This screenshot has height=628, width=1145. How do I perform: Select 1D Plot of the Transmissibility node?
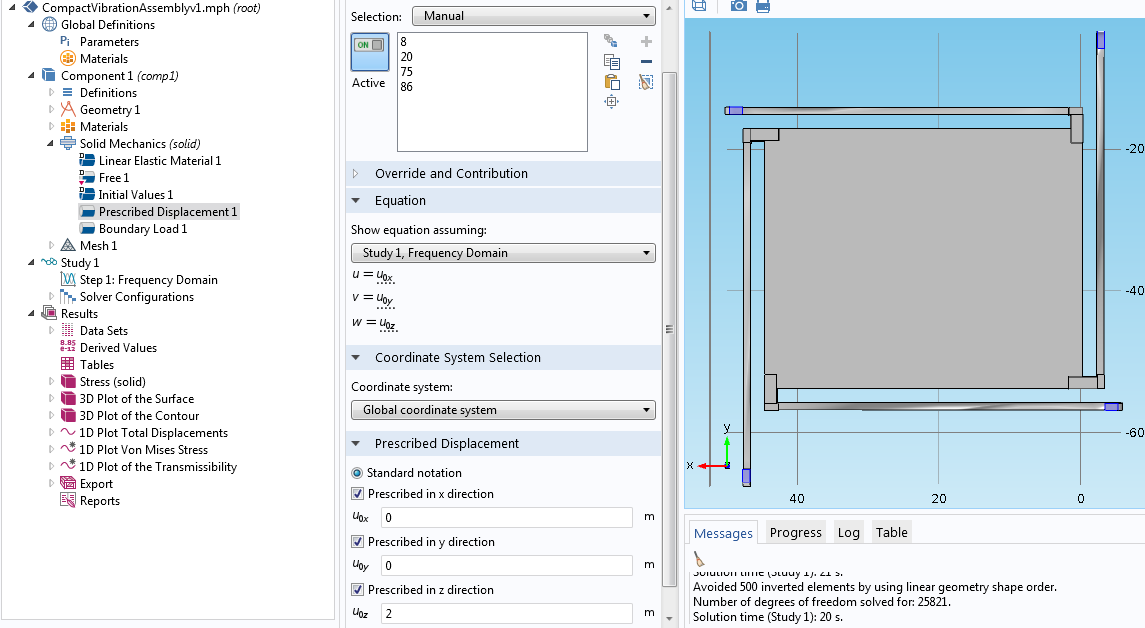tap(158, 467)
